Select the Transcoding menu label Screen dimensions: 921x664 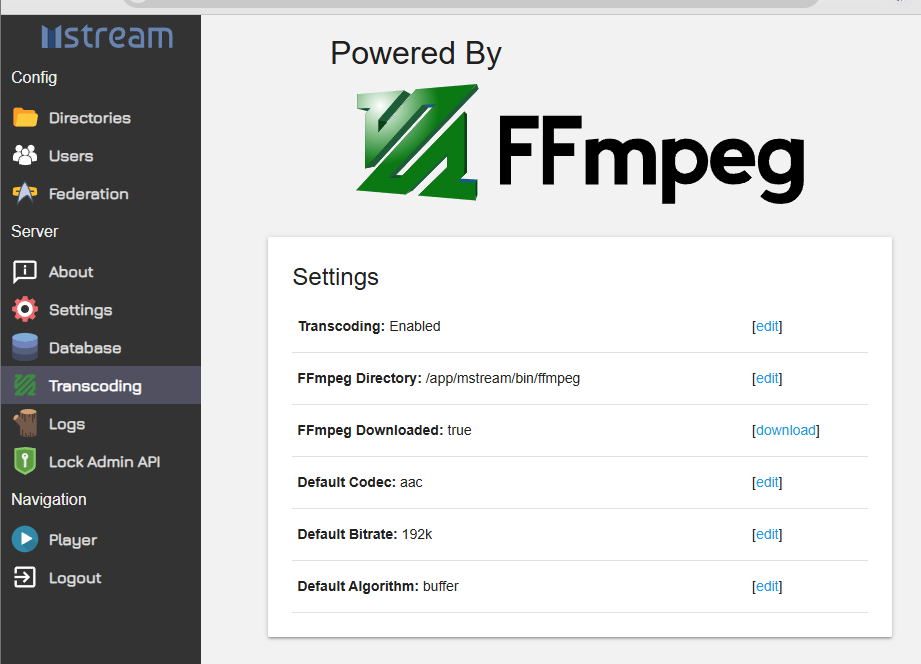click(95, 386)
